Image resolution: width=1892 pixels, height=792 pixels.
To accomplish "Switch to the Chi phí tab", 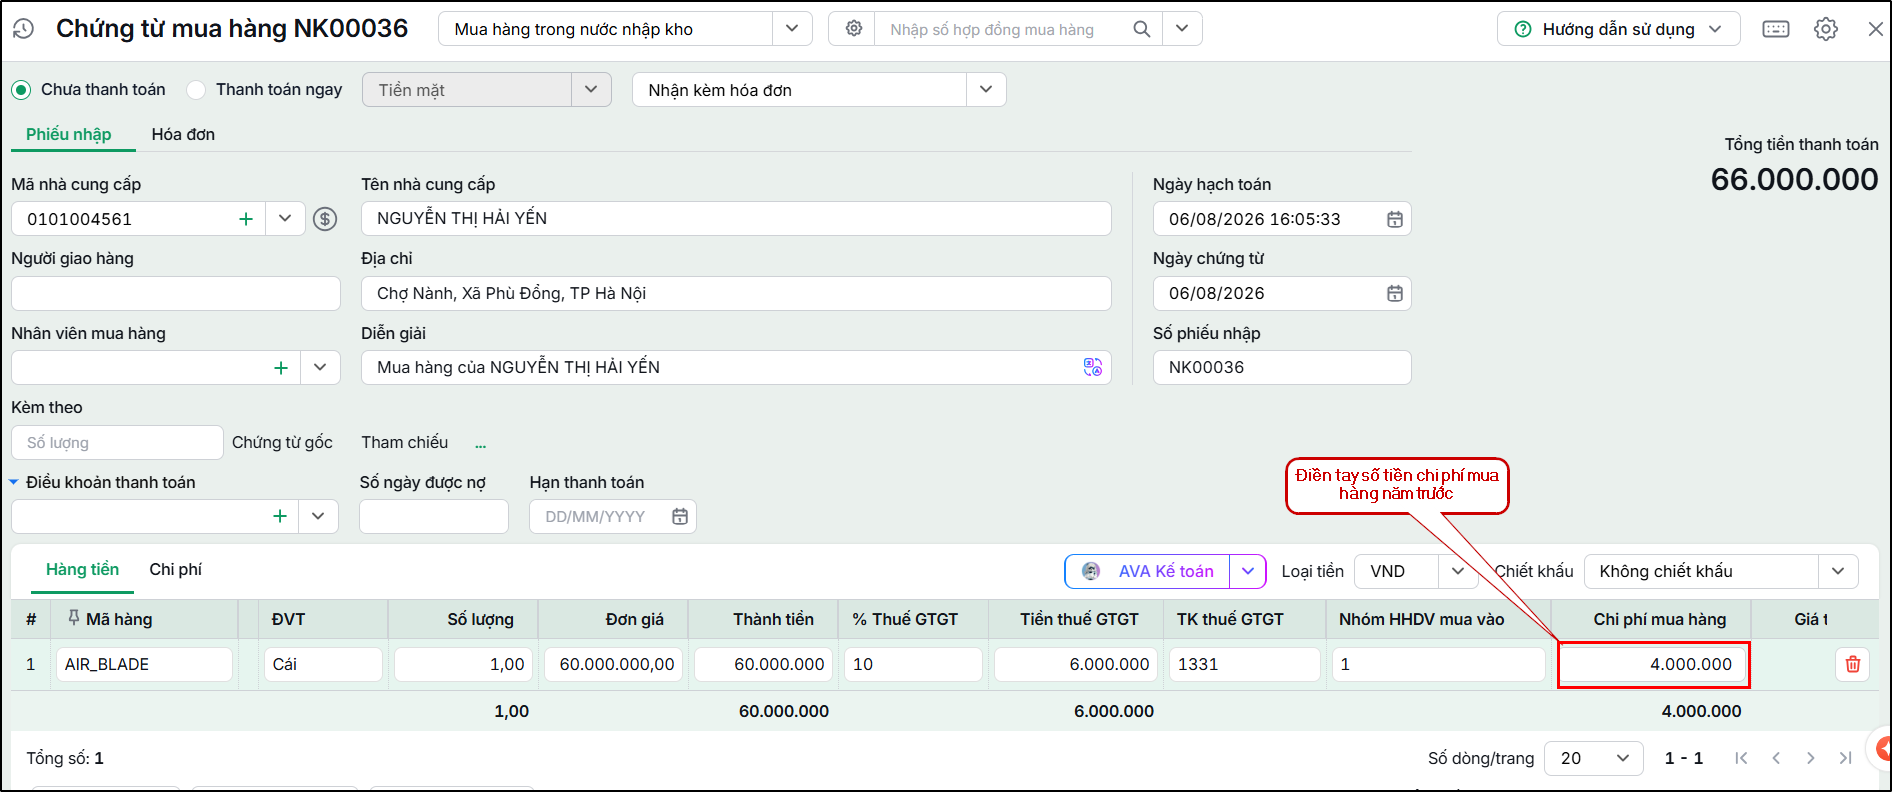I will point(176,569).
